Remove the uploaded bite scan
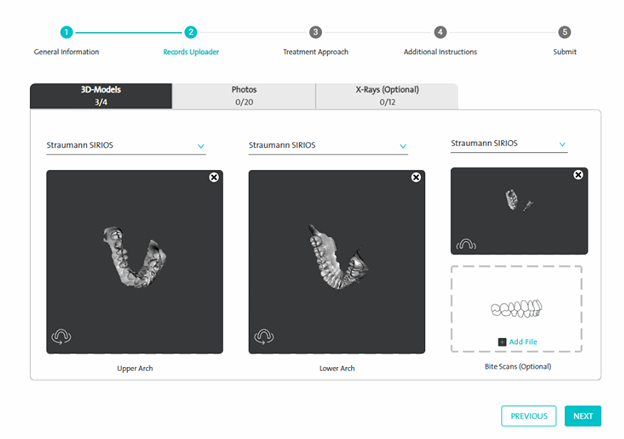624x439 pixels. (x=578, y=175)
